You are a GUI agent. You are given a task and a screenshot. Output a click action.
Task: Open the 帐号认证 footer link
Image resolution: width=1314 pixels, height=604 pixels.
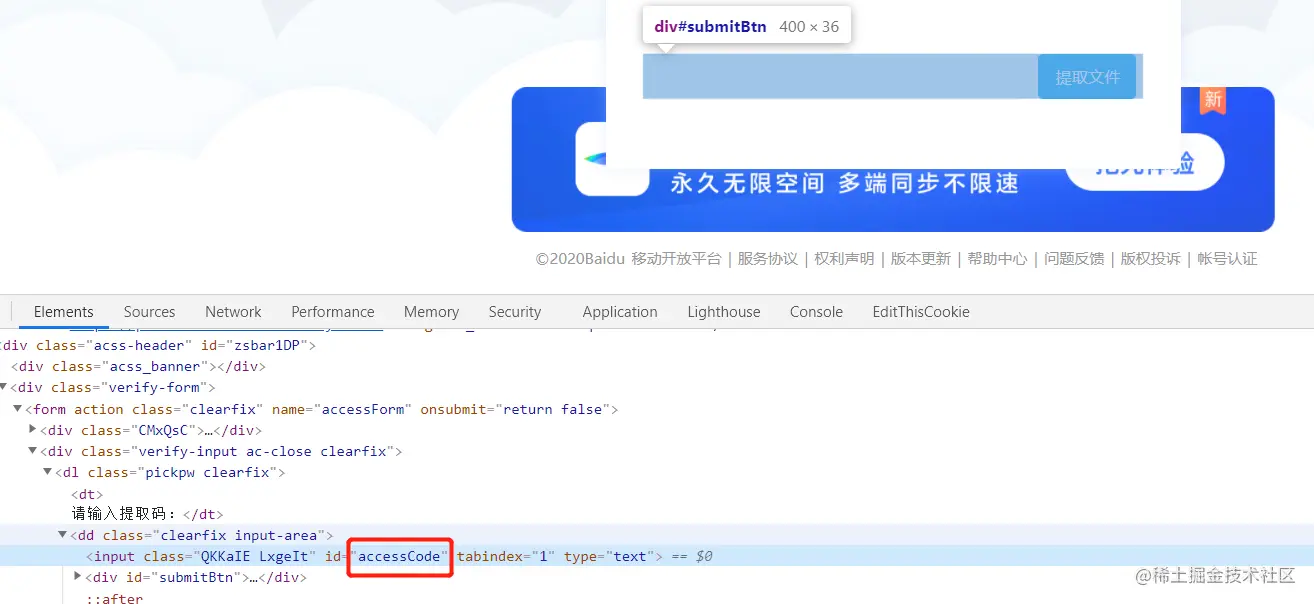(1227, 259)
